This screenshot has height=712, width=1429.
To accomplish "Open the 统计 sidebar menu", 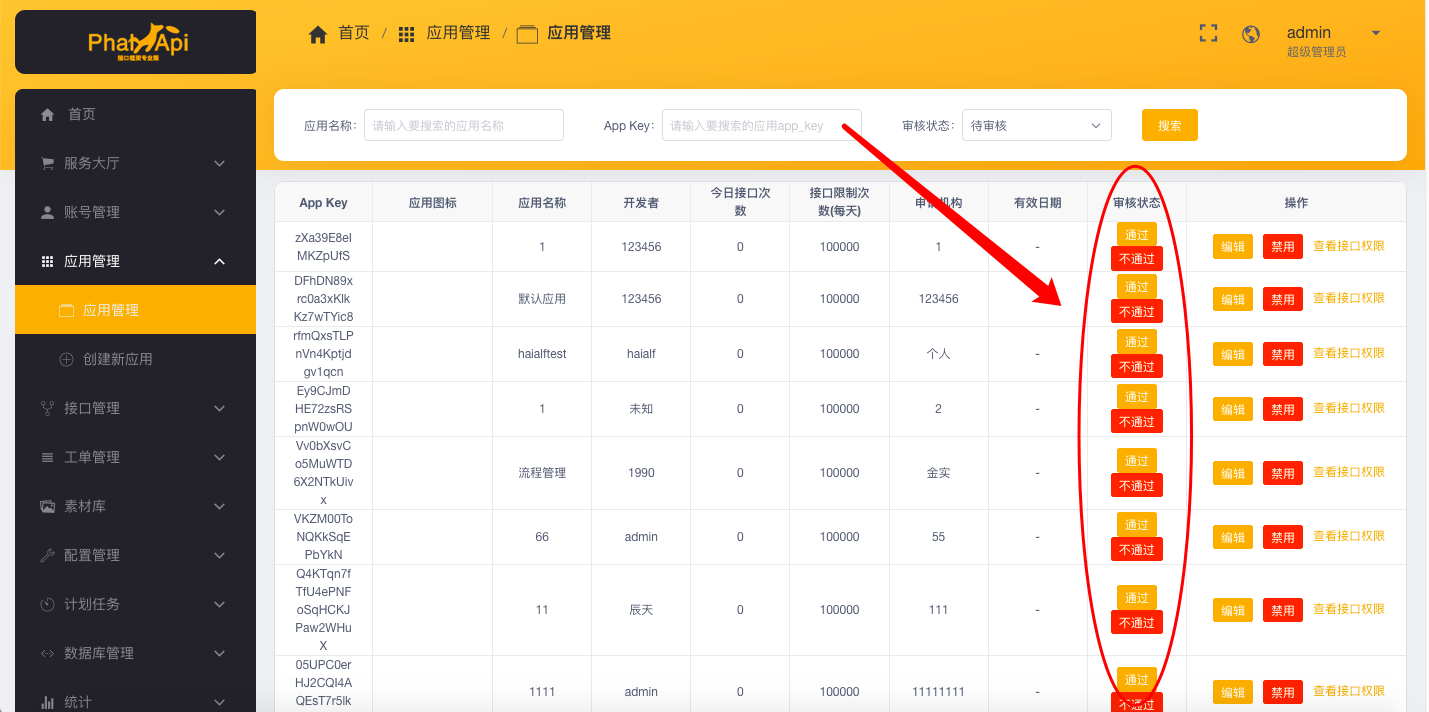I will click(x=135, y=701).
